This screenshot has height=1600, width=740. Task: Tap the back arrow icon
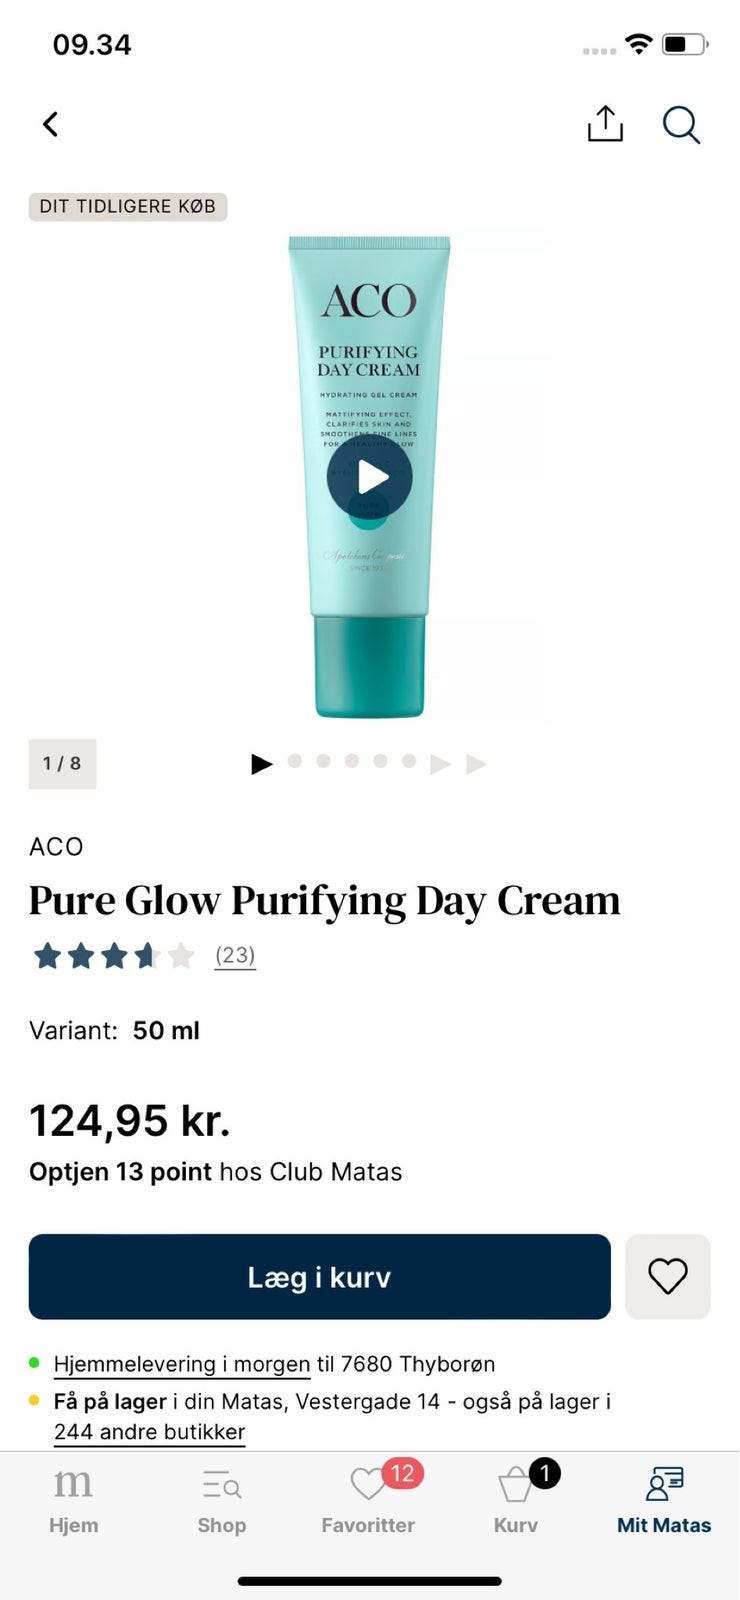(51, 124)
